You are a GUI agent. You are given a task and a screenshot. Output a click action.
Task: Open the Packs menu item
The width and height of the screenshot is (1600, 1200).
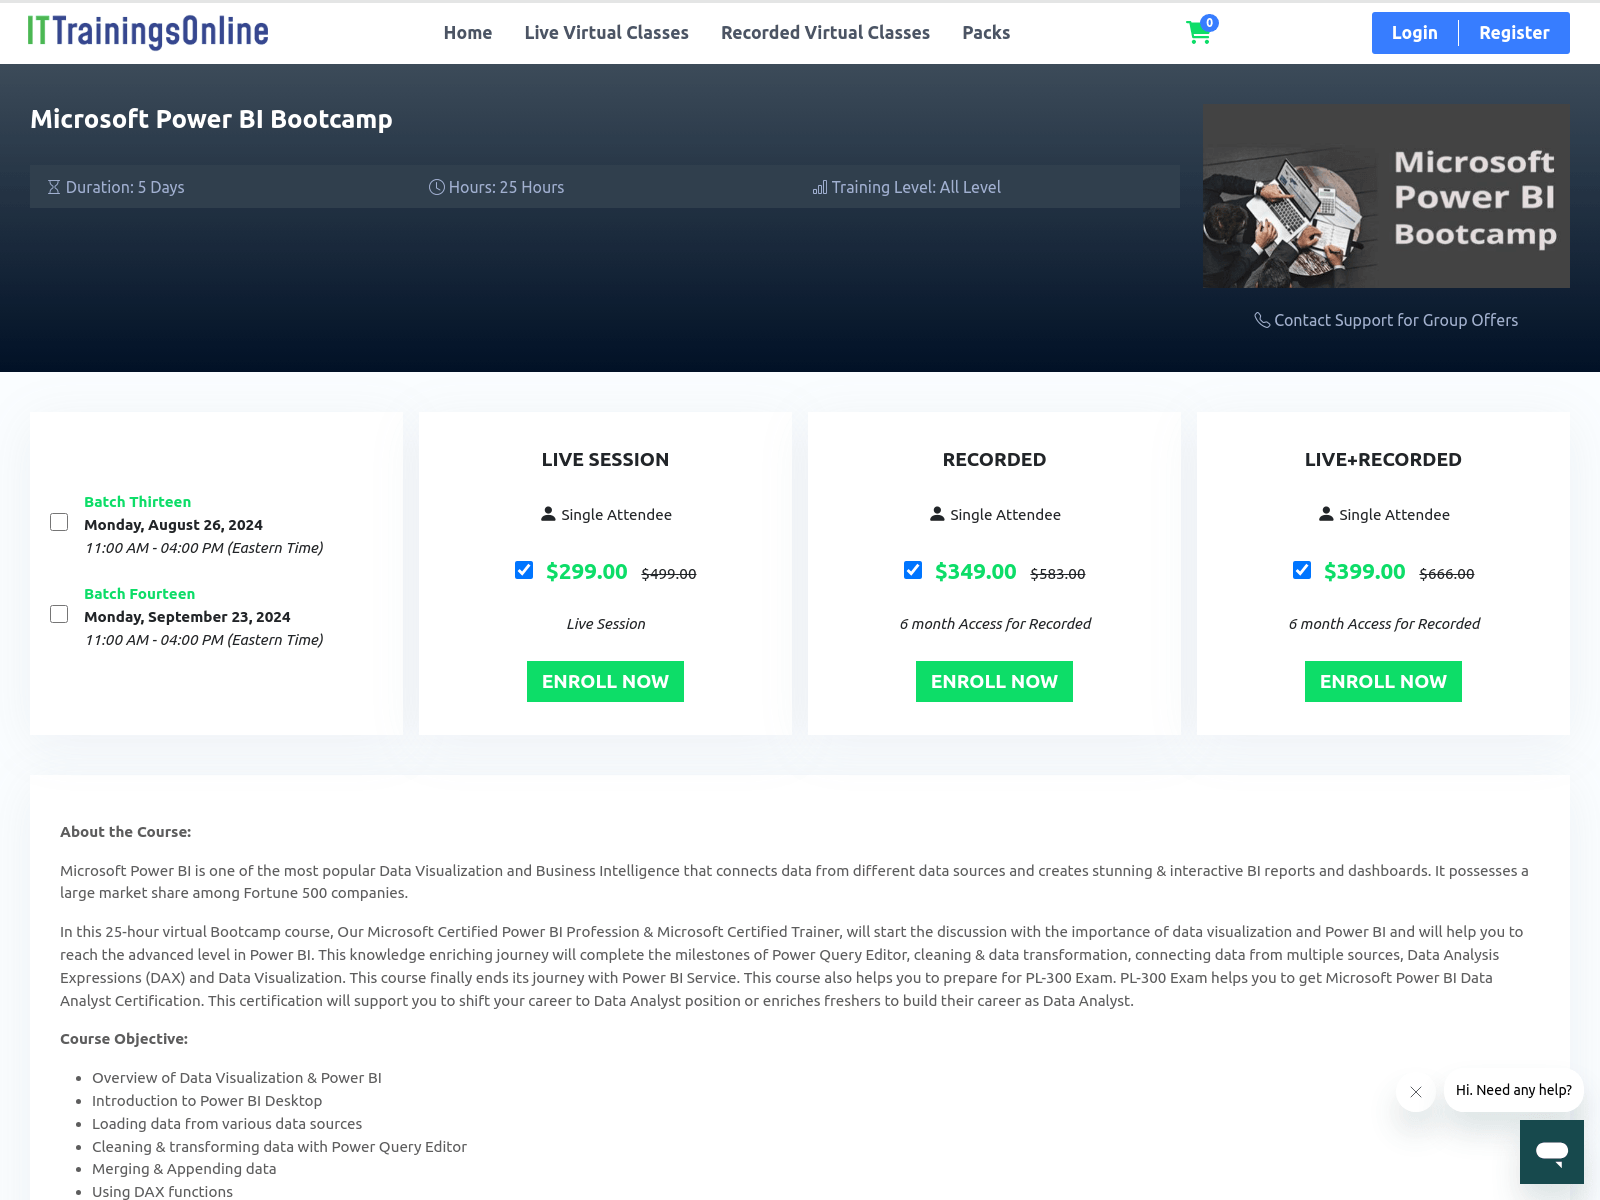986,33
